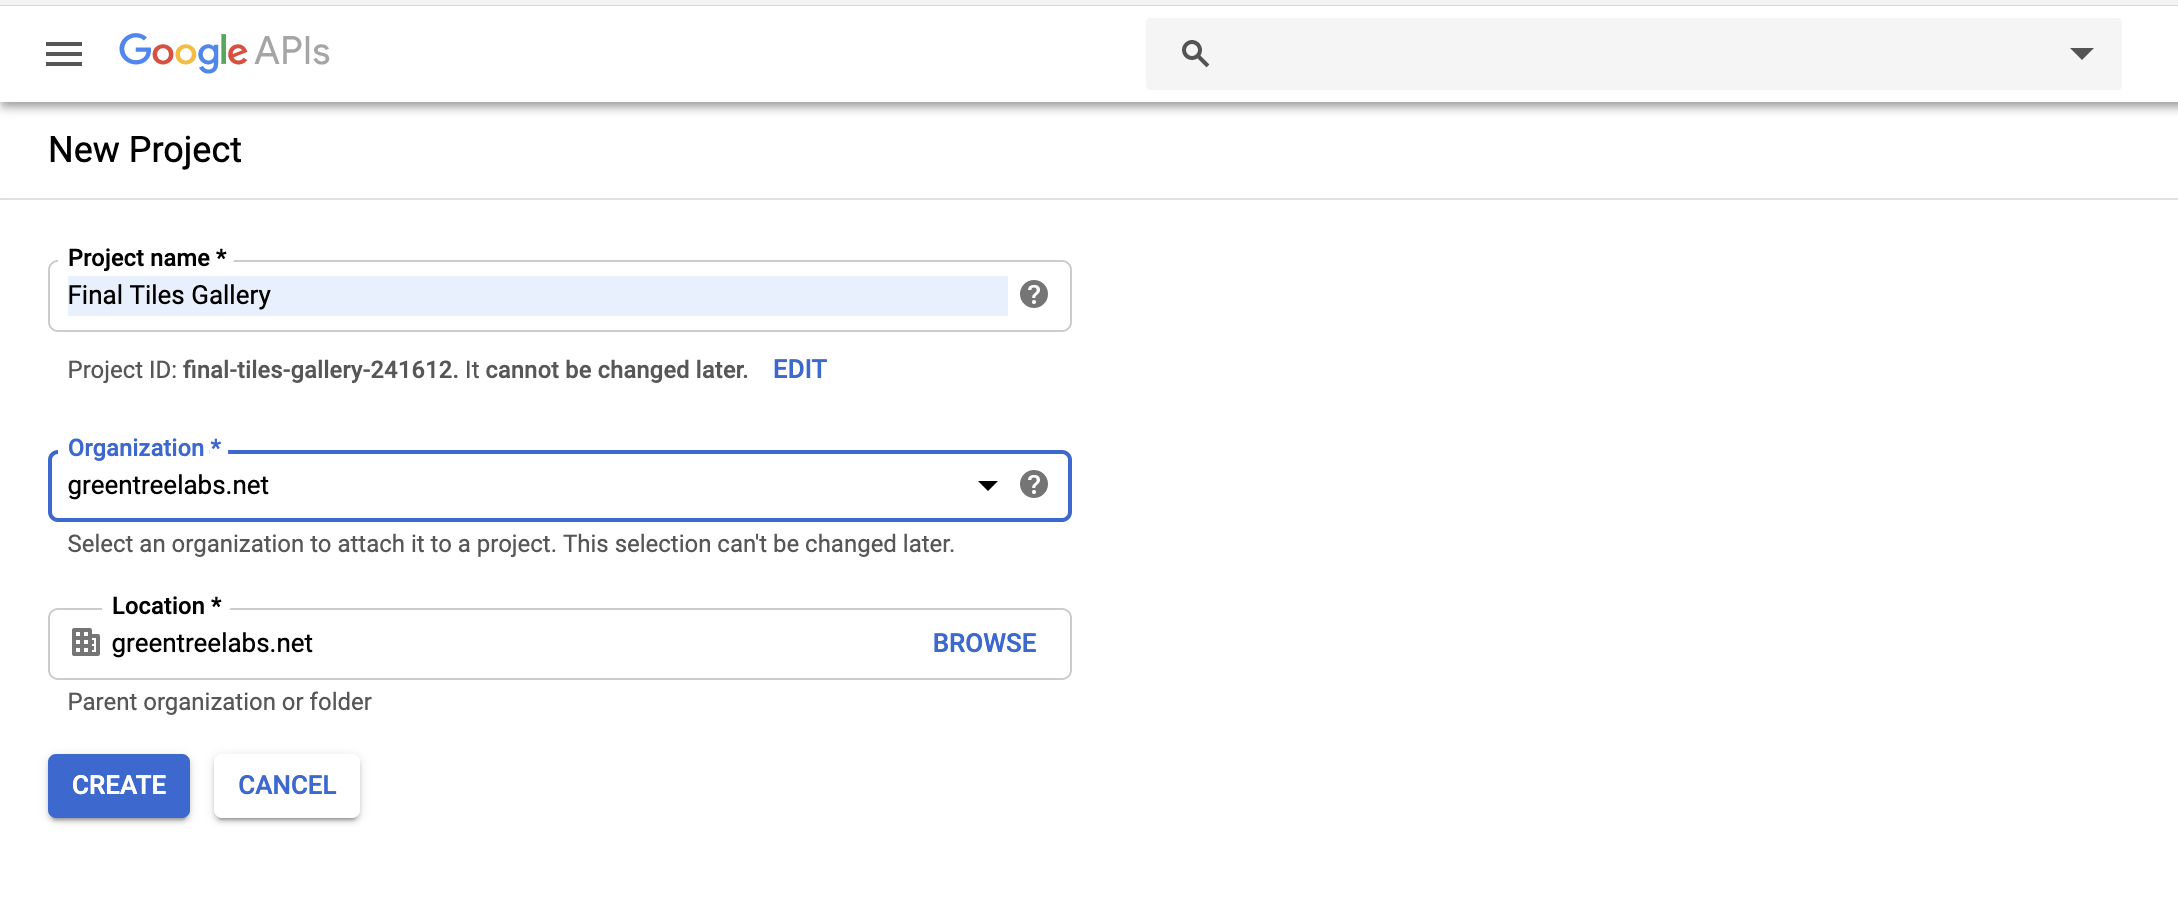Open the Organization help question mark
The image size is (2178, 900).
(x=1034, y=485)
